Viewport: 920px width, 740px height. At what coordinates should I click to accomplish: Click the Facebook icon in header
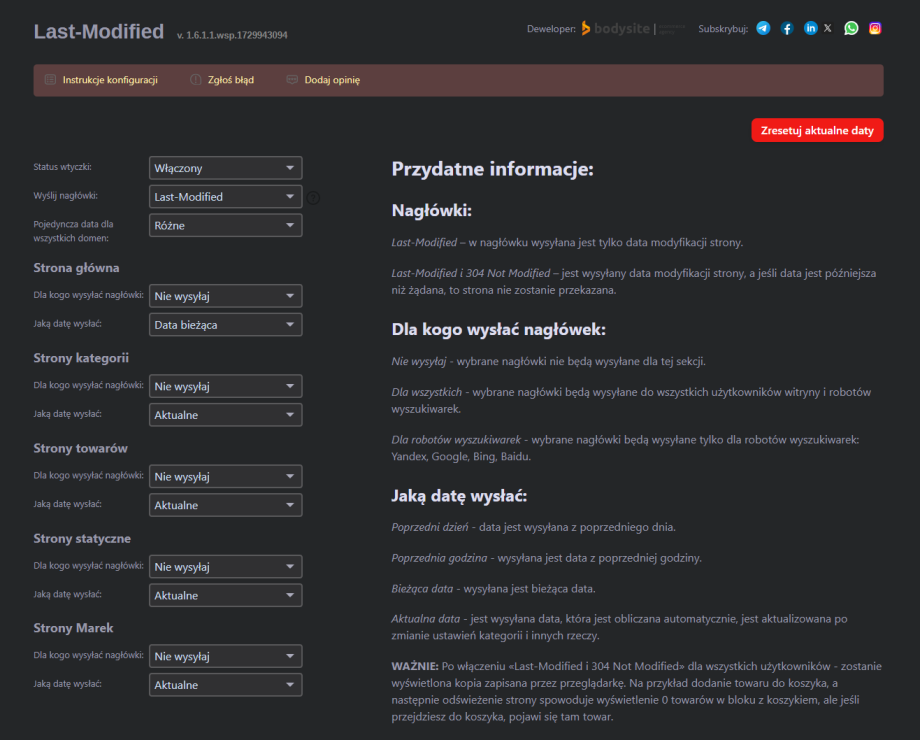(787, 29)
